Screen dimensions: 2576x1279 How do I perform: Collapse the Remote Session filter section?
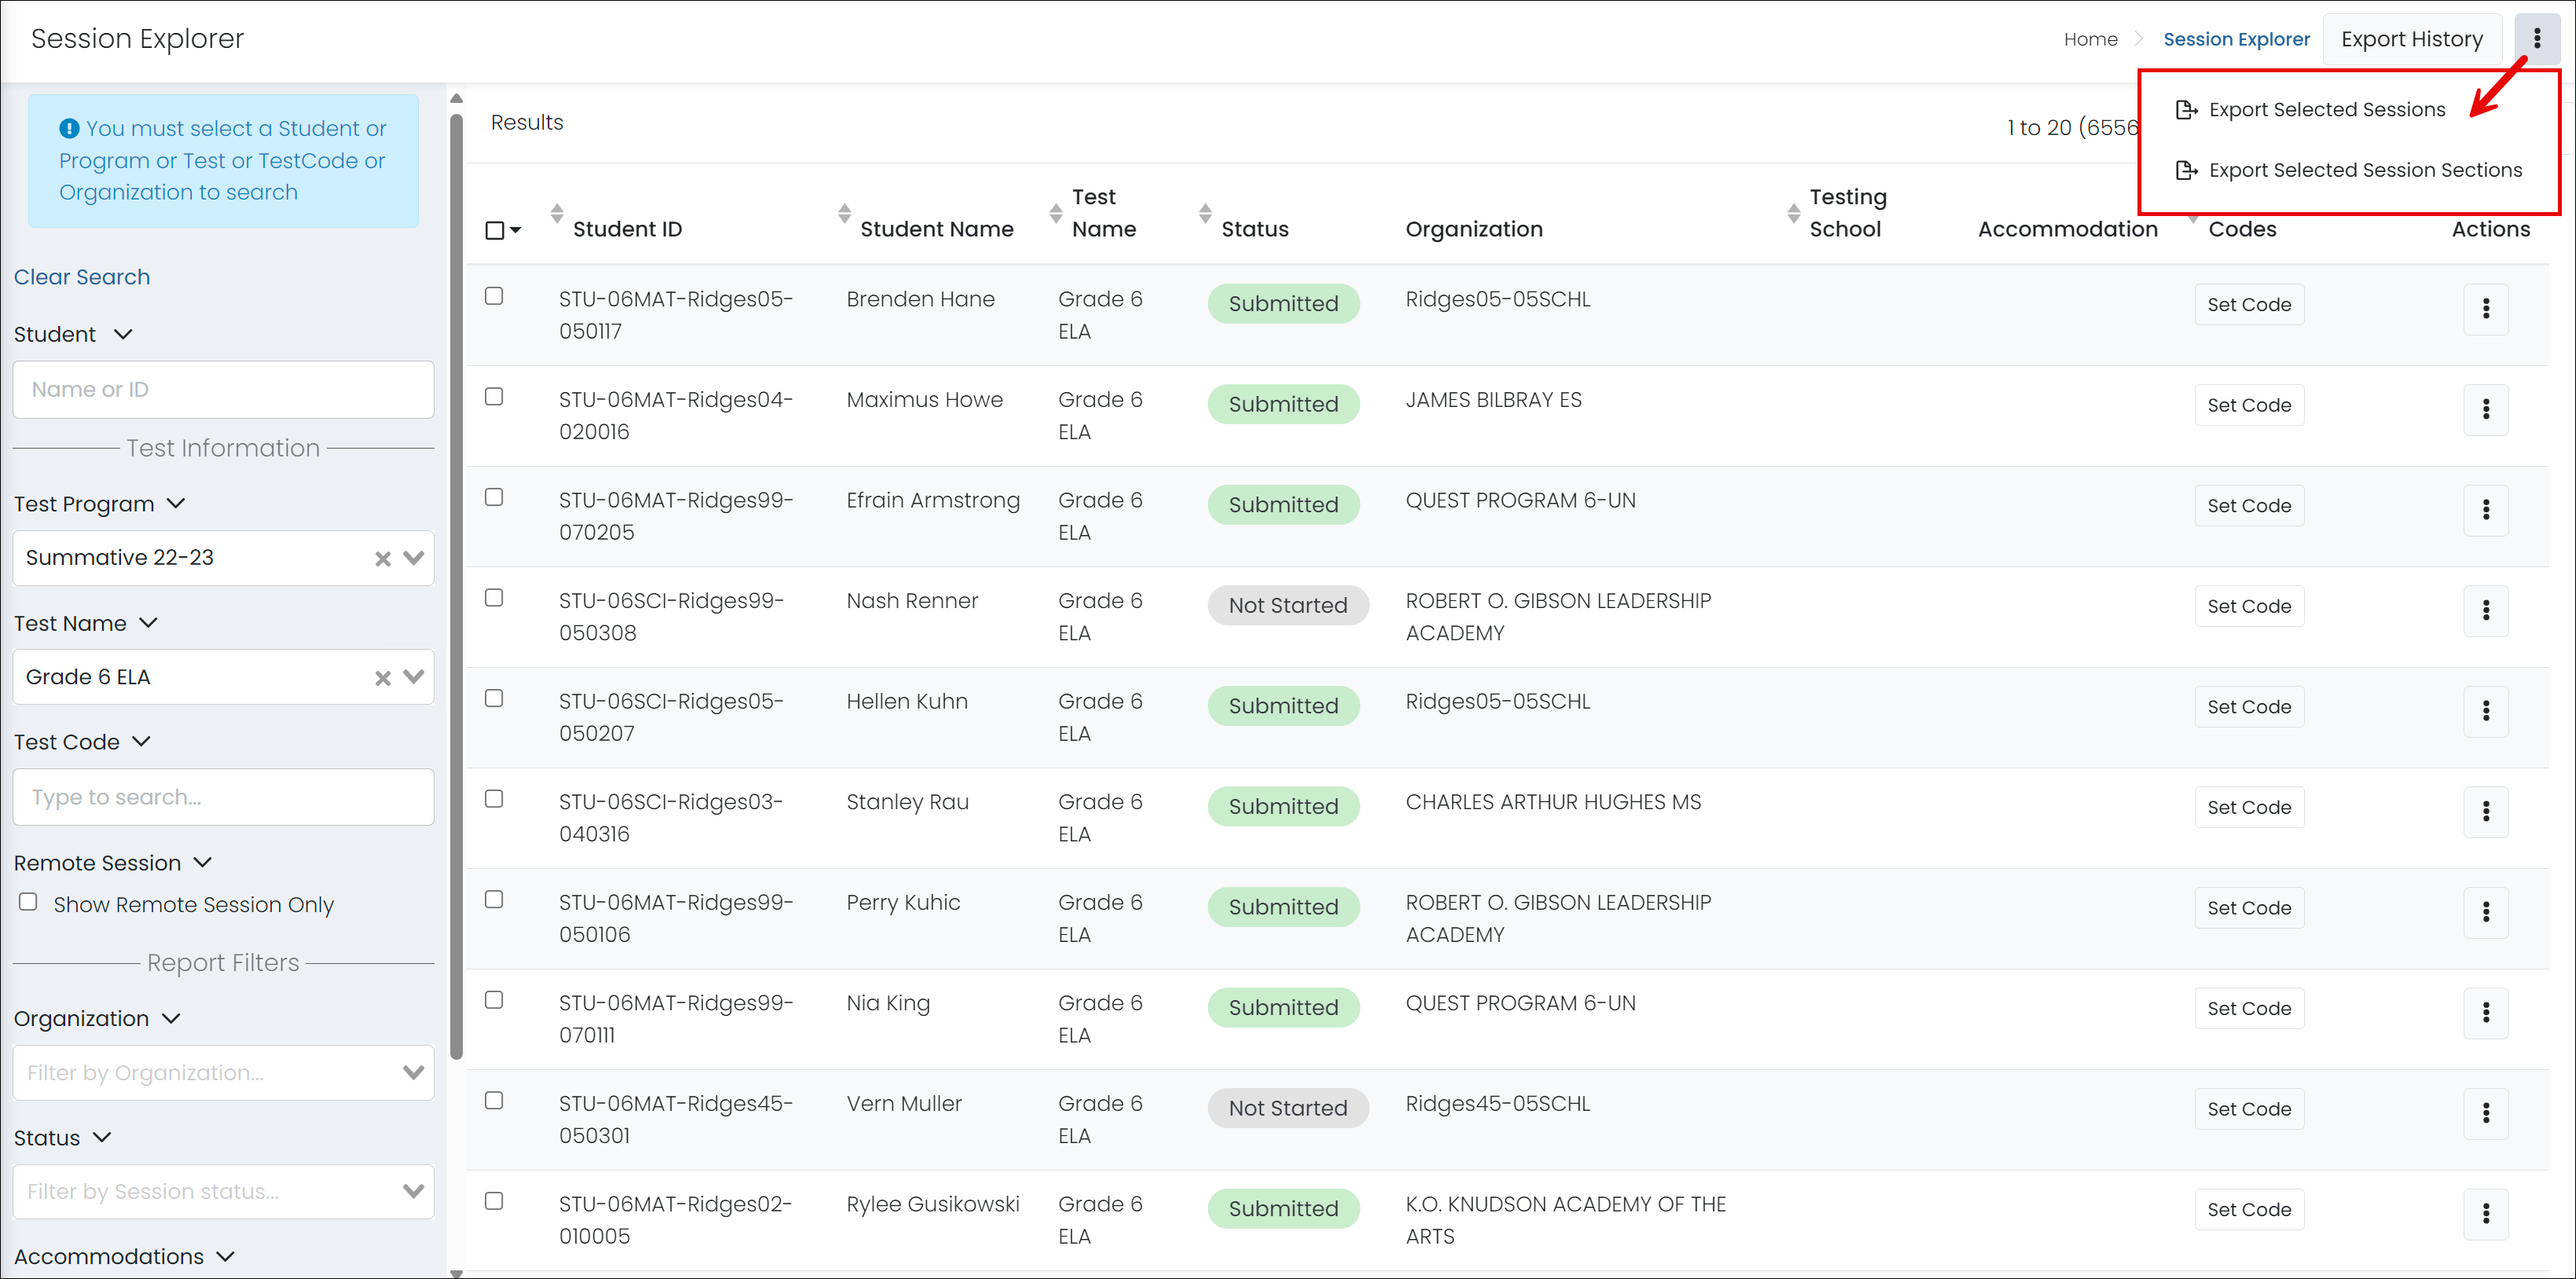203,863
